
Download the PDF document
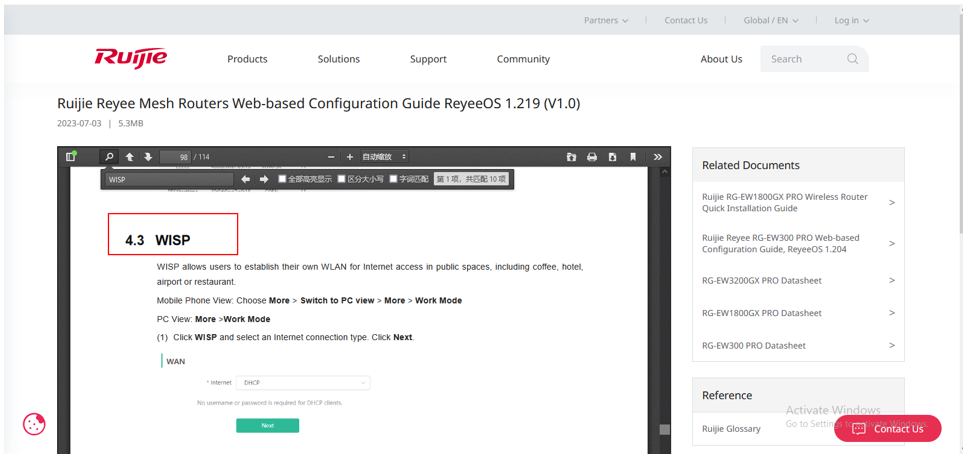612,157
